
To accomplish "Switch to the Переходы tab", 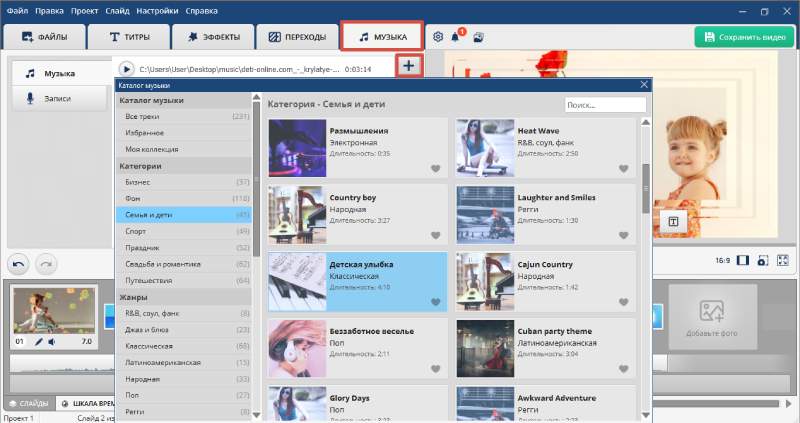I will (297, 37).
